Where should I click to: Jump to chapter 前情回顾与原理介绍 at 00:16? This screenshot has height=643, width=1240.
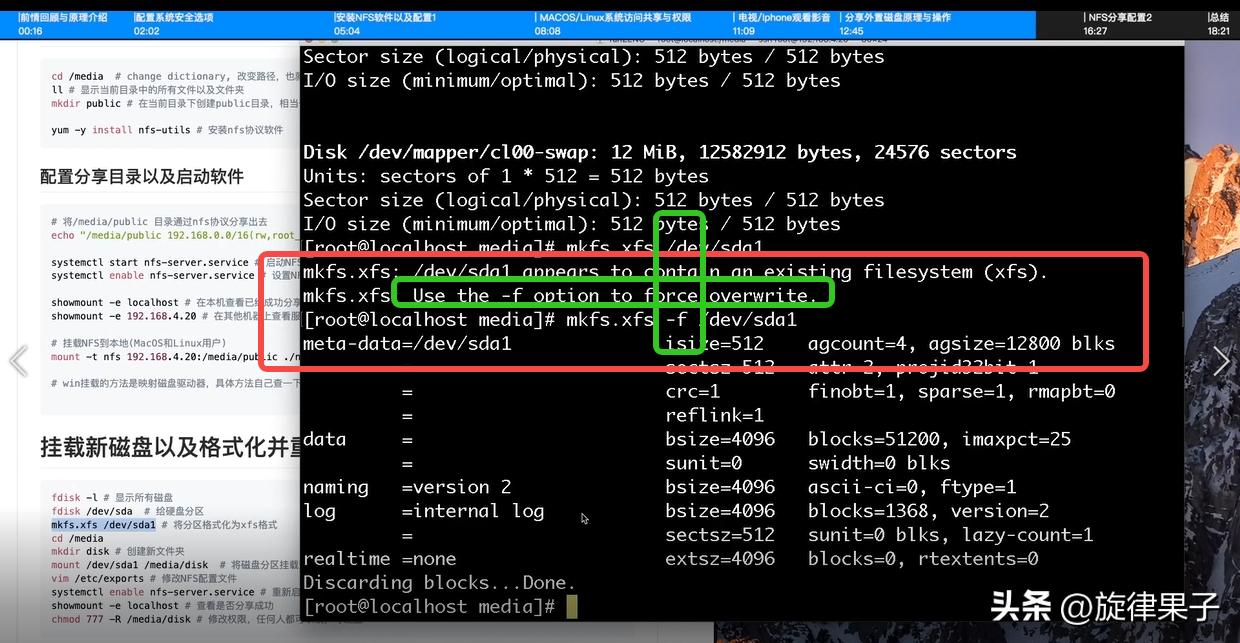63,24
